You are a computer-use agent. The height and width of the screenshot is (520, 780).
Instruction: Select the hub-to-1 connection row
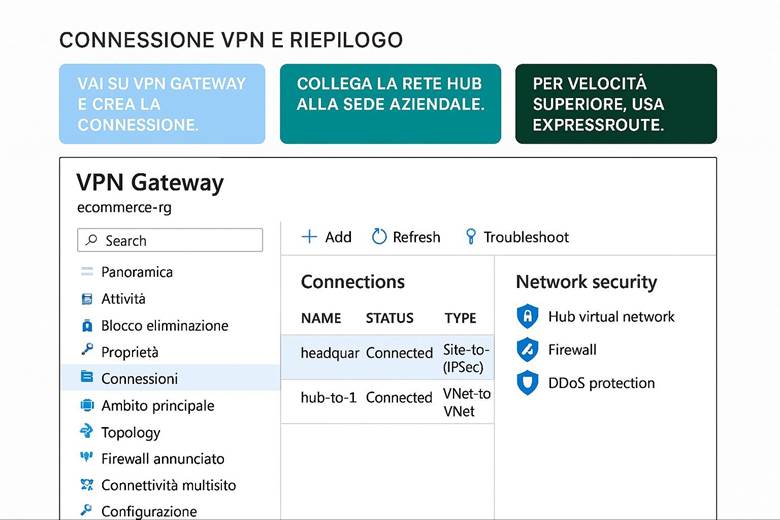(387, 401)
